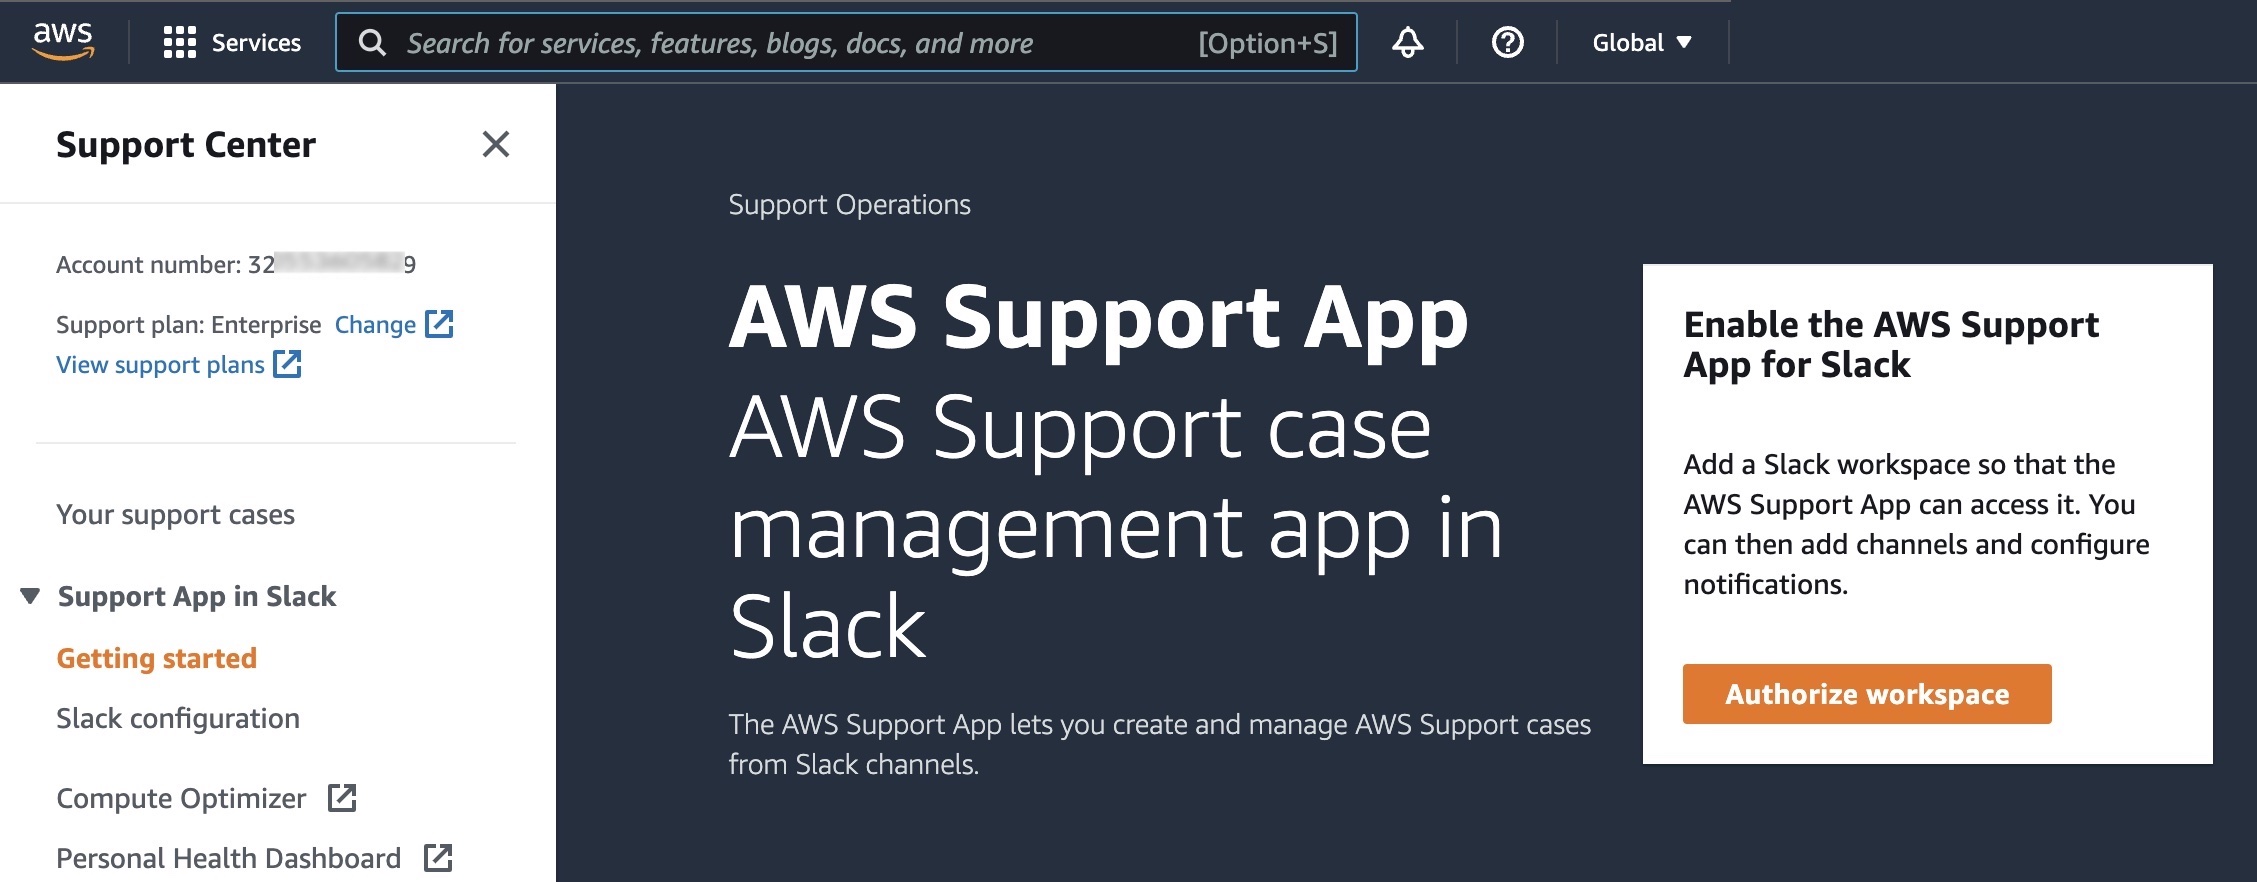The image size is (2257, 882).
Task: Click external icon beside Compute Optimizer
Action: 342,797
